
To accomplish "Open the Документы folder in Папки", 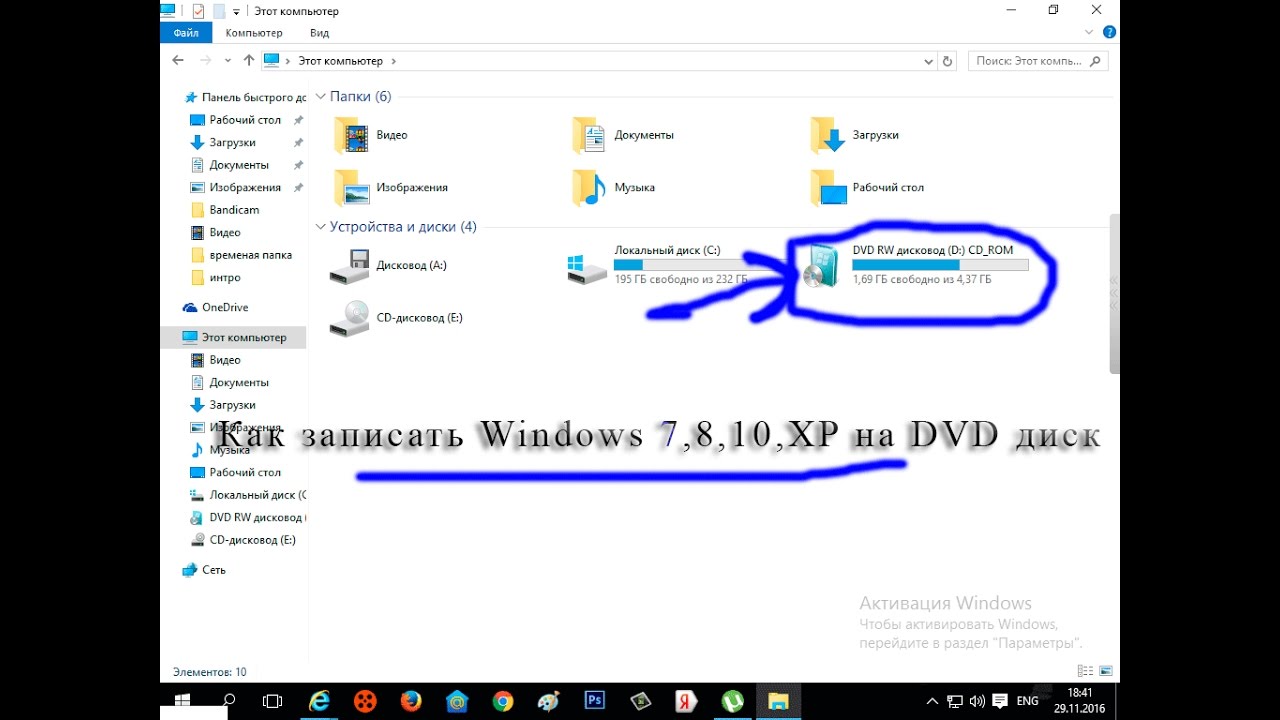I will 622,135.
